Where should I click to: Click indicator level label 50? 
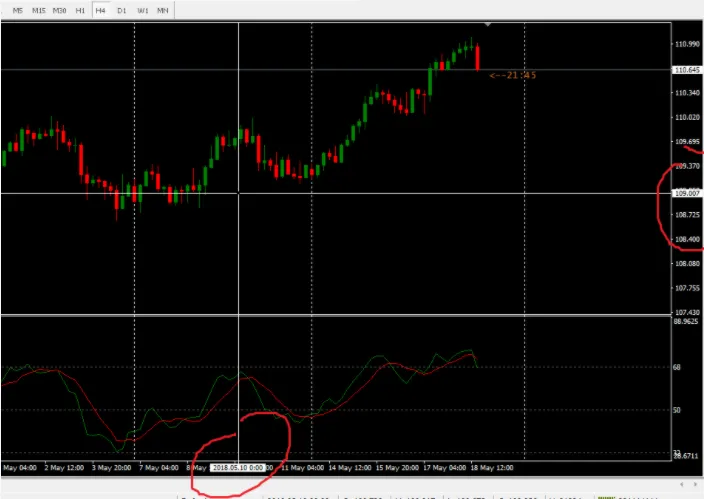click(677, 410)
